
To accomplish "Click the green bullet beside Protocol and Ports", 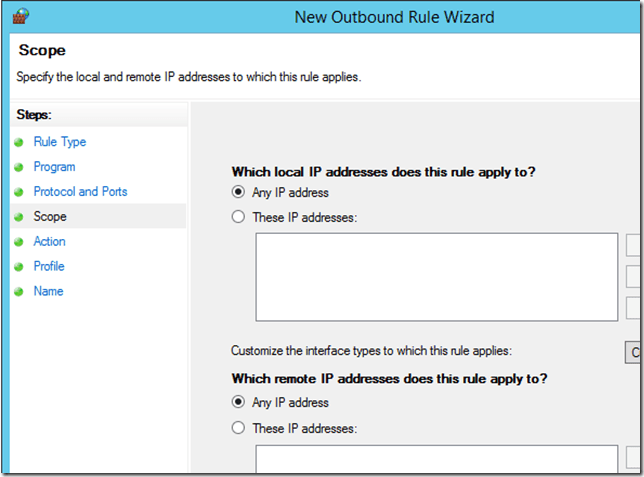I will pos(18,192).
